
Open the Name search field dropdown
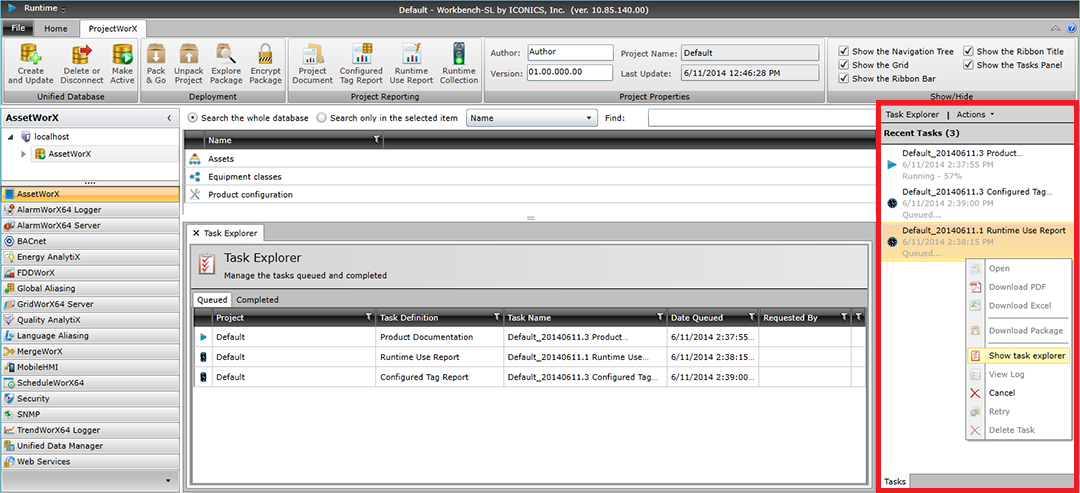click(591, 118)
